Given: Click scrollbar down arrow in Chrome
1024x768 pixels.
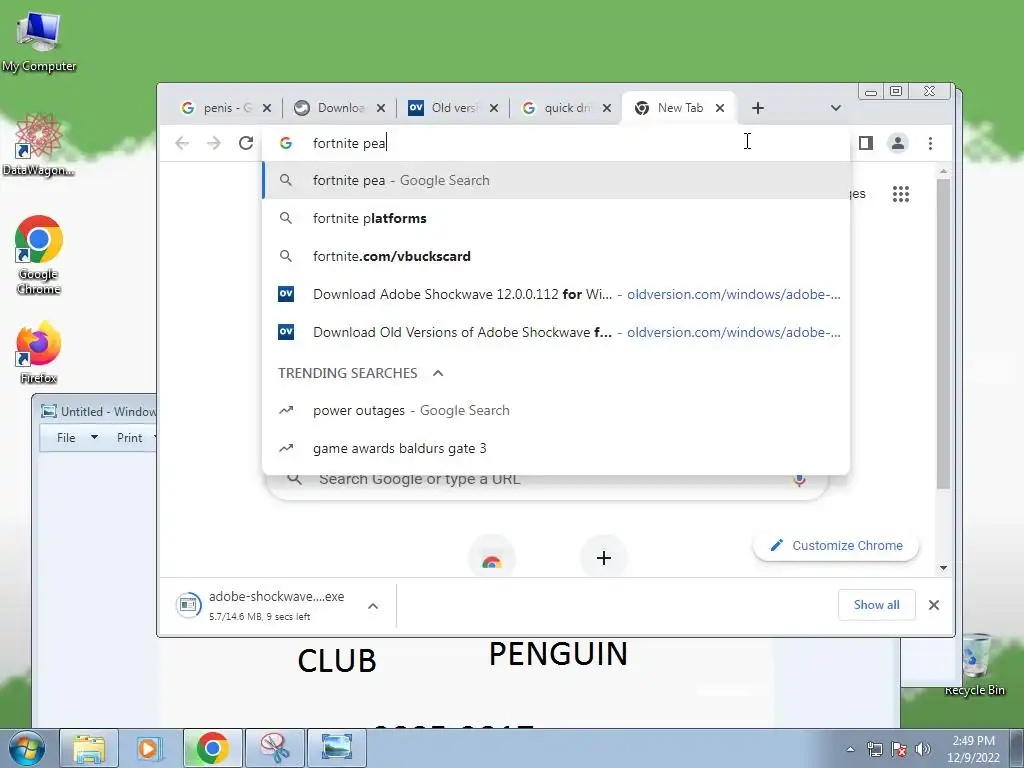Looking at the screenshot, I should 943,568.
